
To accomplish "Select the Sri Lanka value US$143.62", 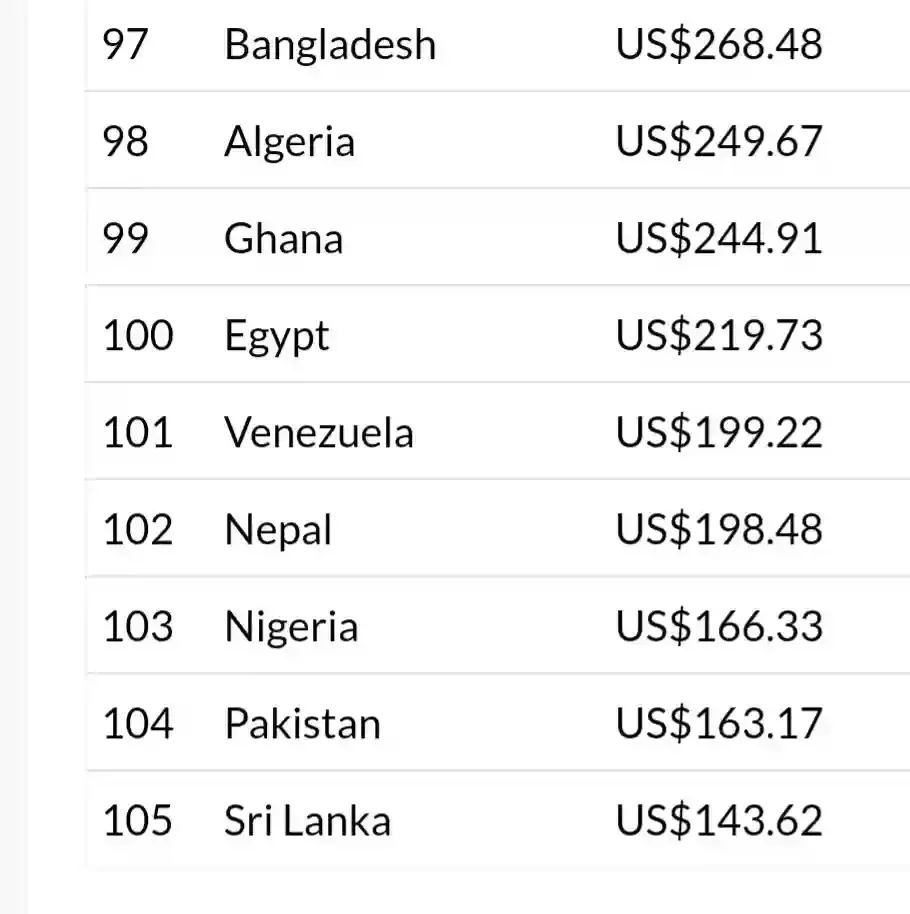I will click(719, 820).
